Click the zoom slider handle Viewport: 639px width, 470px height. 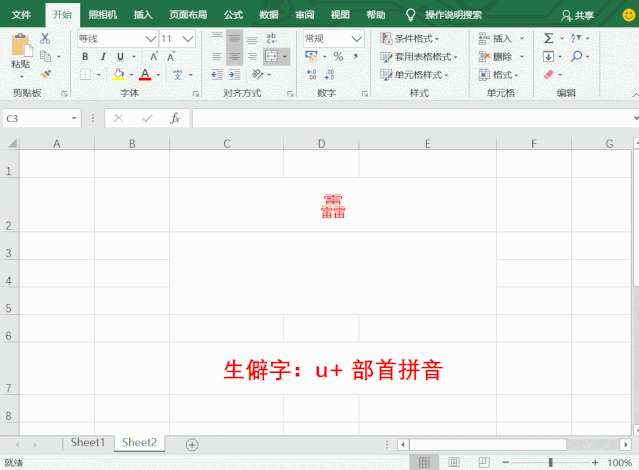click(x=551, y=462)
